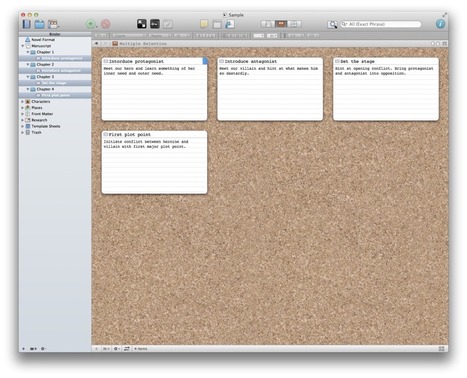Viewport: 467px width, 378px height.
Task: Open the Inspector with blue info icon
Action: (x=440, y=24)
